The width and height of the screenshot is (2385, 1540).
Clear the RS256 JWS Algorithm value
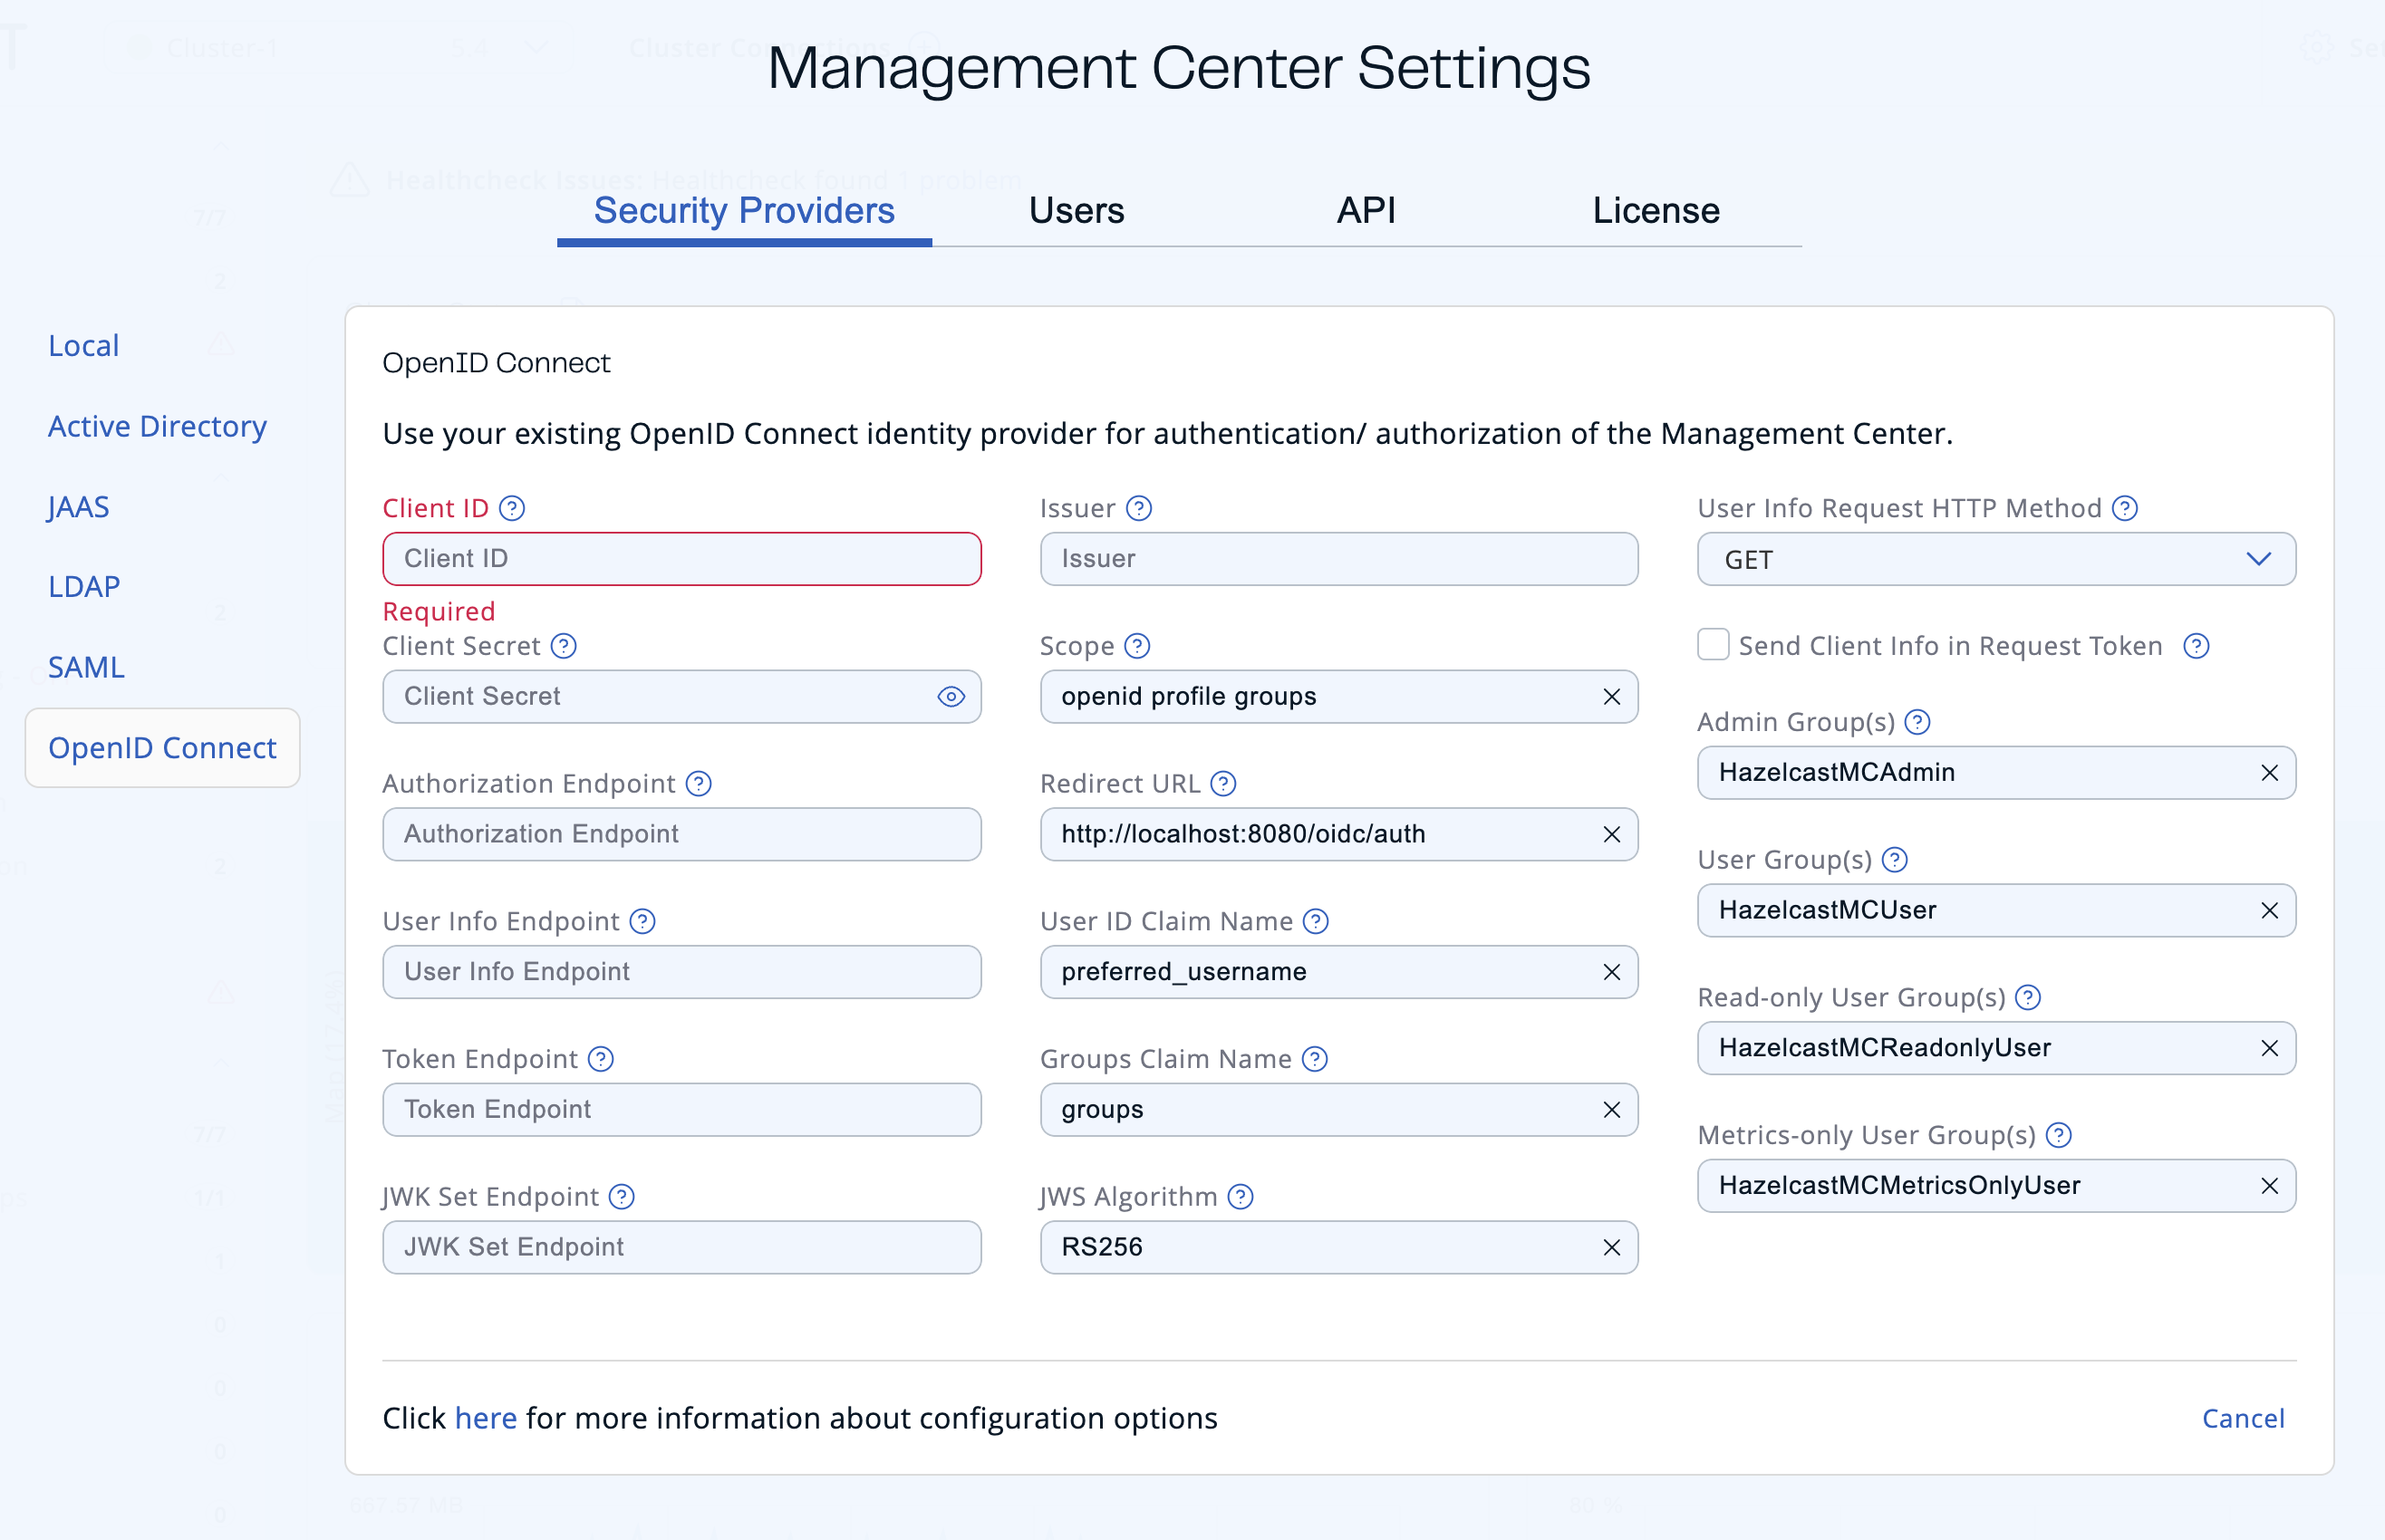point(1611,1247)
